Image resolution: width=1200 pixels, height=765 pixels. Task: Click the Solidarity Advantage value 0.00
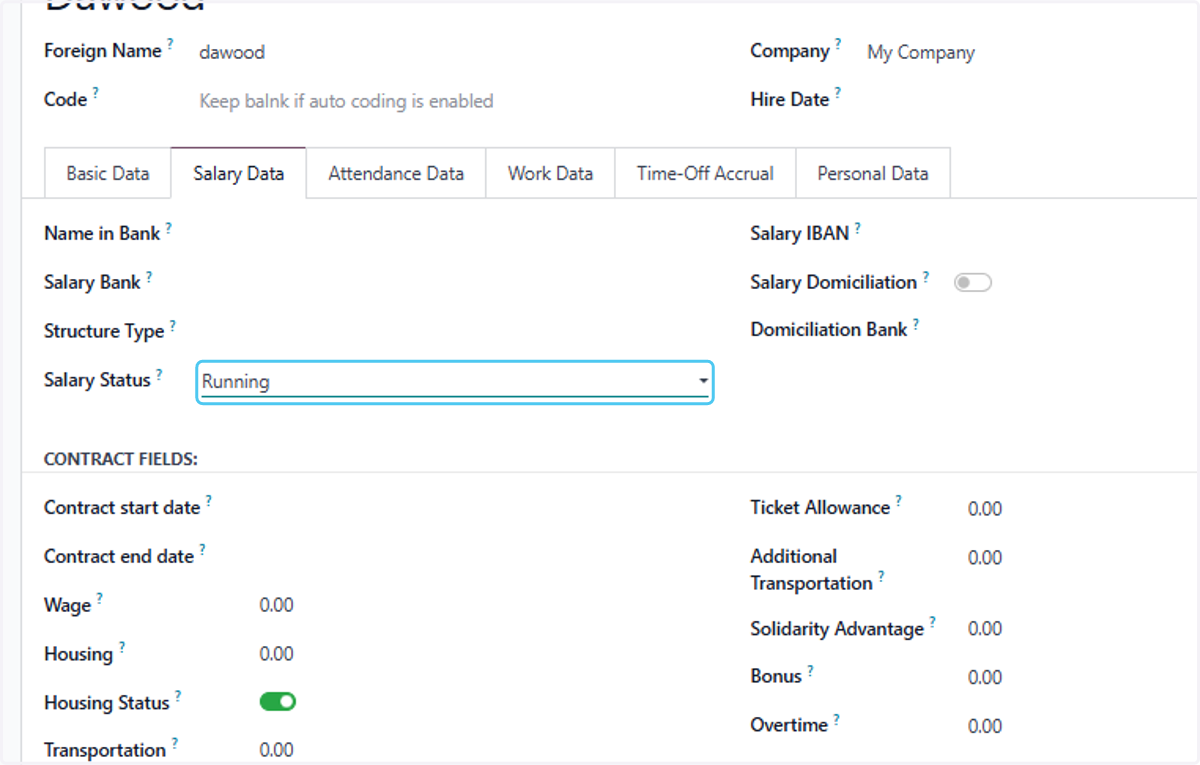pos(985,629)
